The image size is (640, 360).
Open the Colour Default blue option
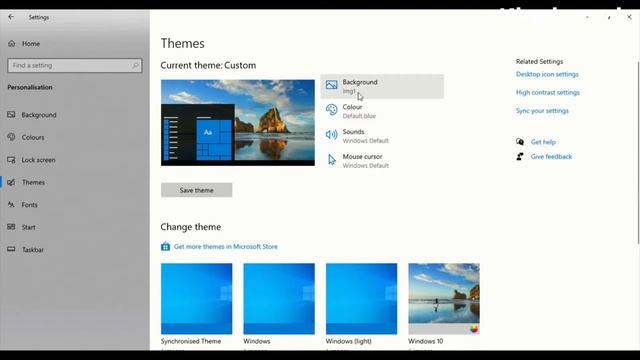coord(382,111)
